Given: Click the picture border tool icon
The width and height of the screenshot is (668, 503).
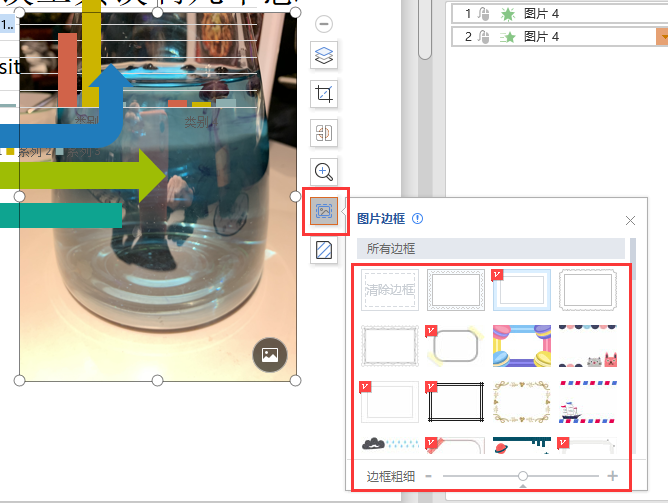Looking at the screenshot, I should click(324, 210).
